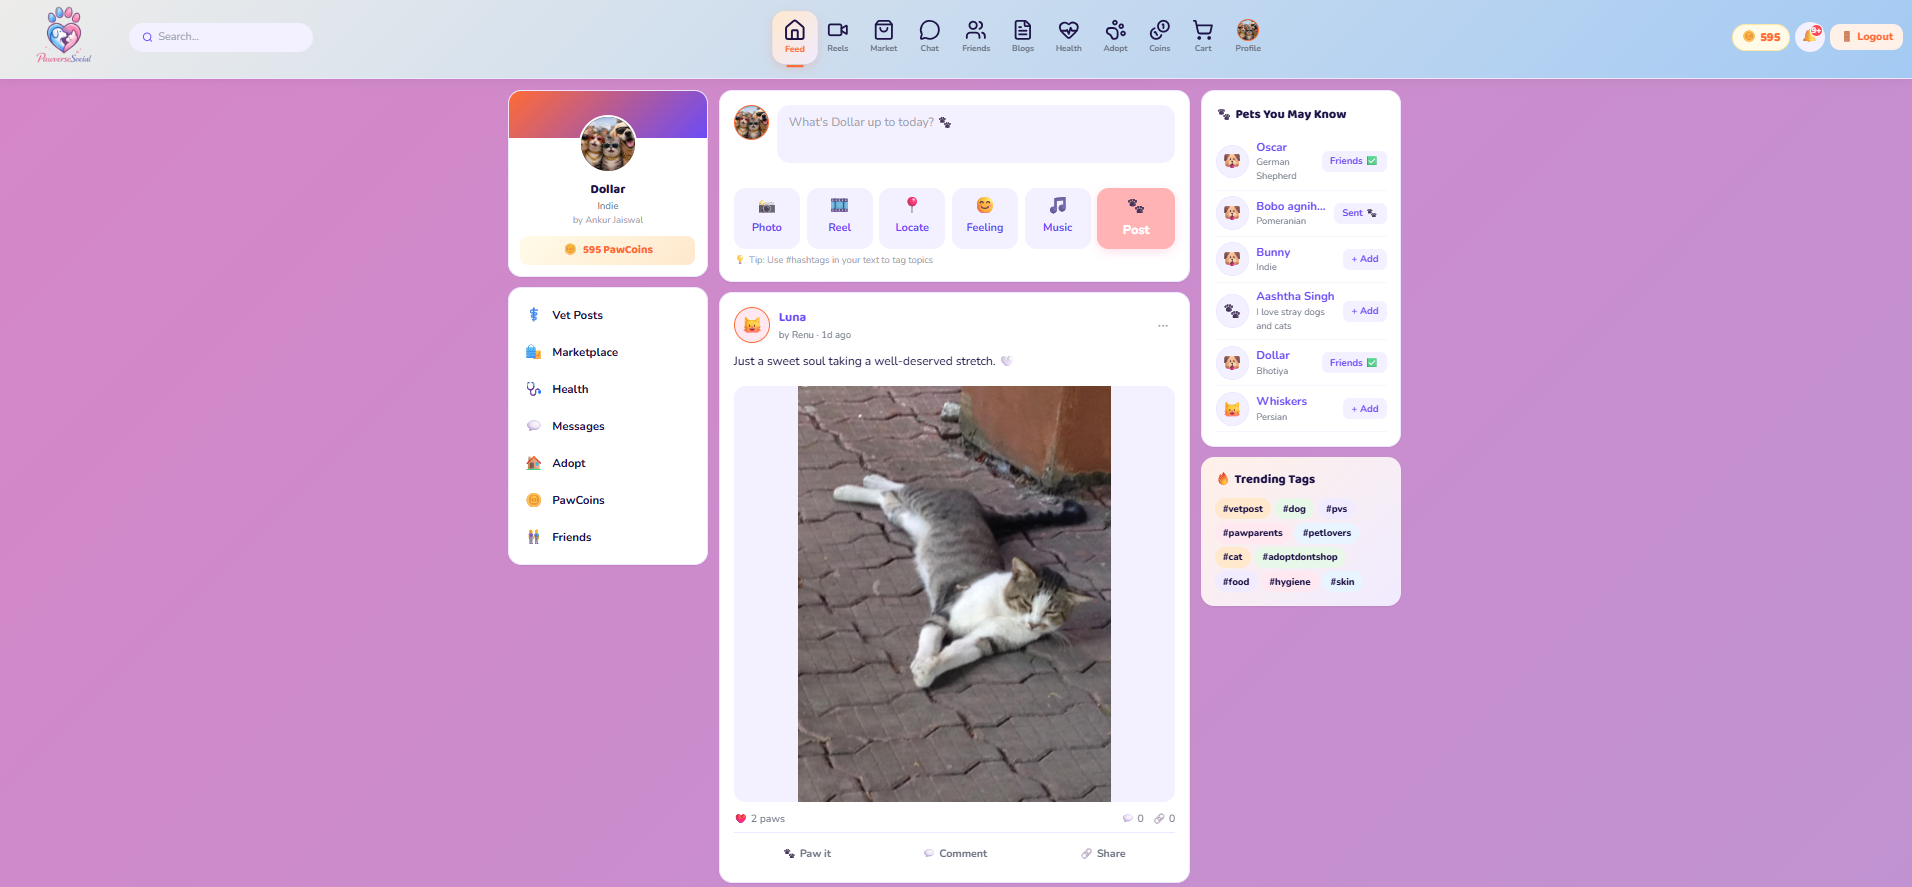1912x887 pixels.
Task: Open the Reels video icon
Action: pos(838,37)
